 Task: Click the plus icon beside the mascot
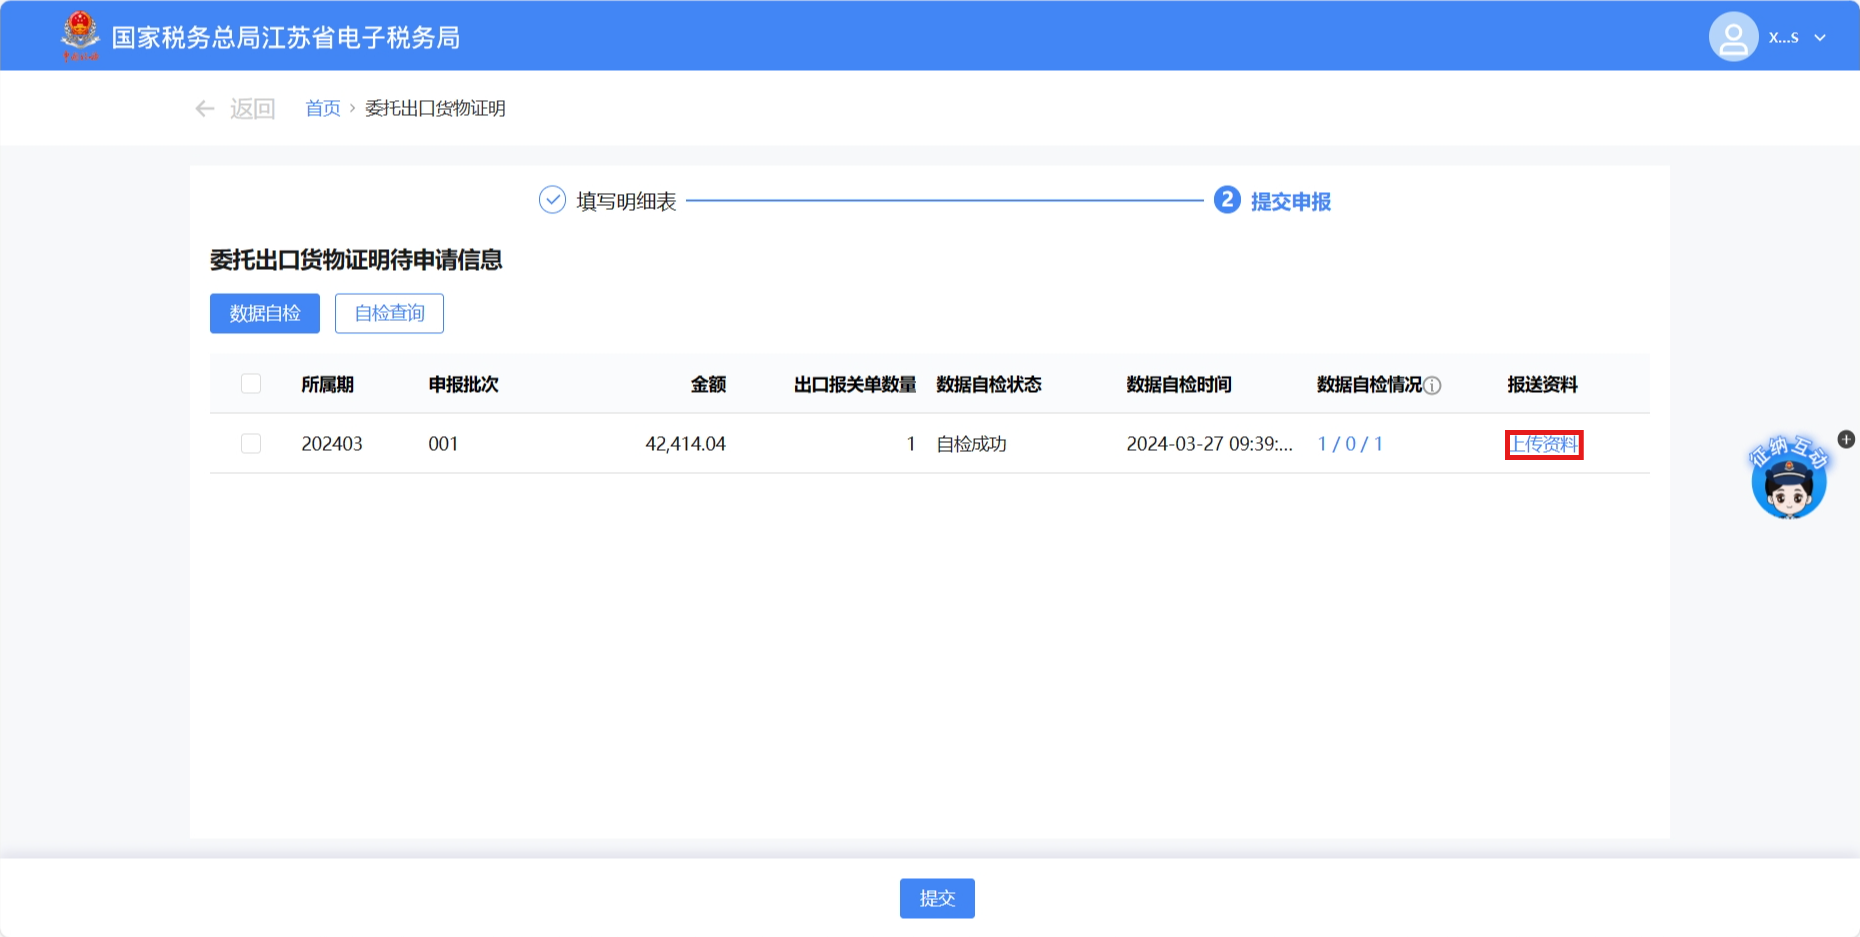coord(1846,439)
